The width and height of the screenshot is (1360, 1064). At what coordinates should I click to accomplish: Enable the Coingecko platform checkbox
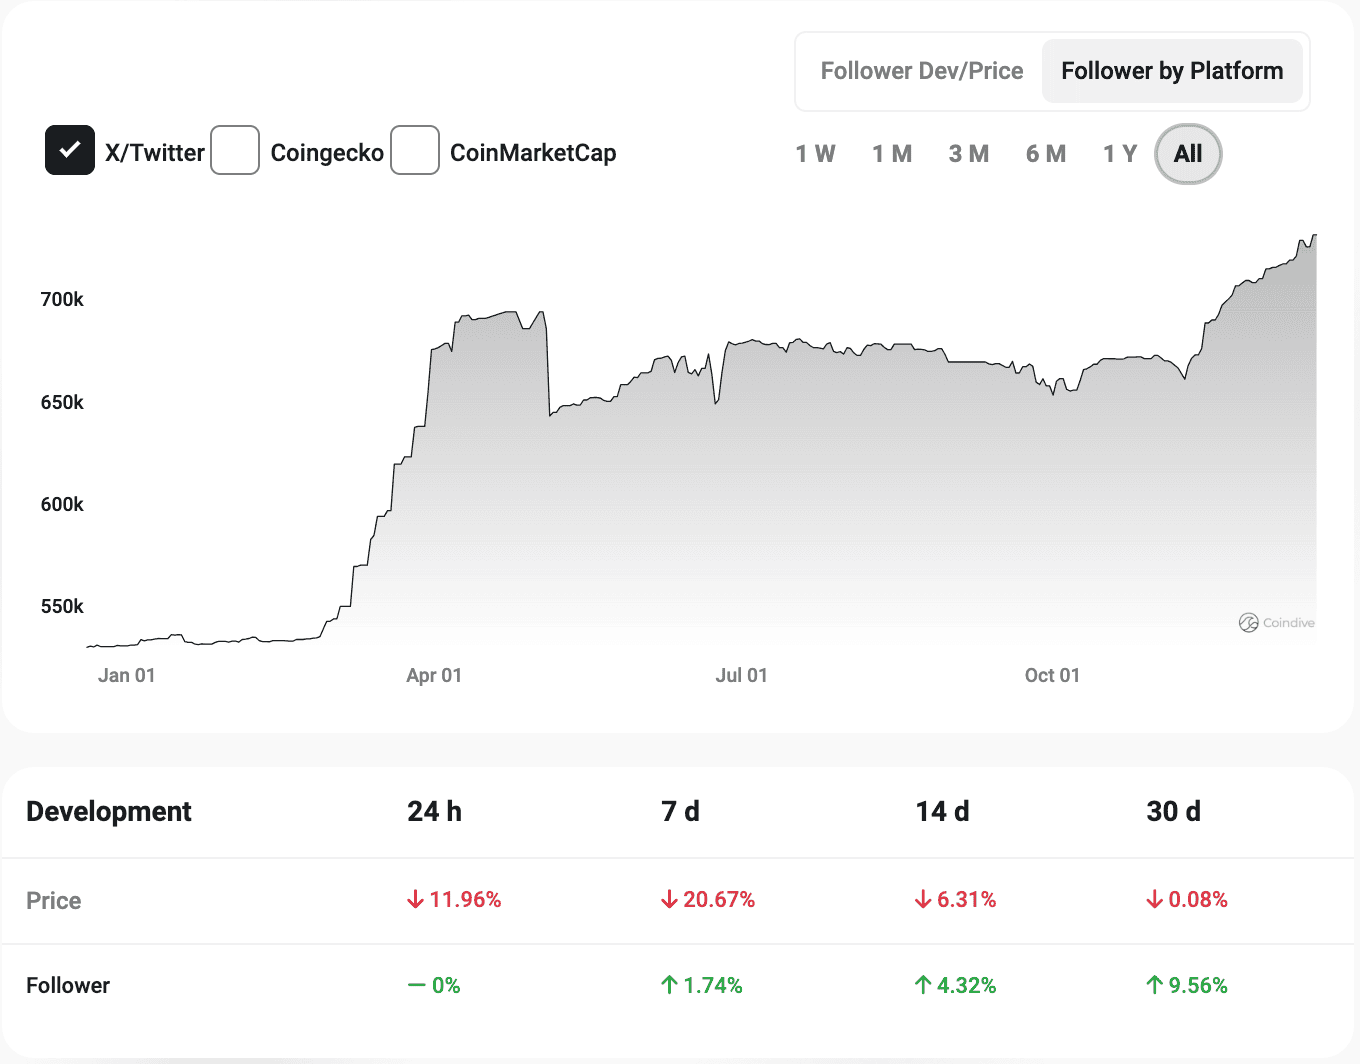235,150
